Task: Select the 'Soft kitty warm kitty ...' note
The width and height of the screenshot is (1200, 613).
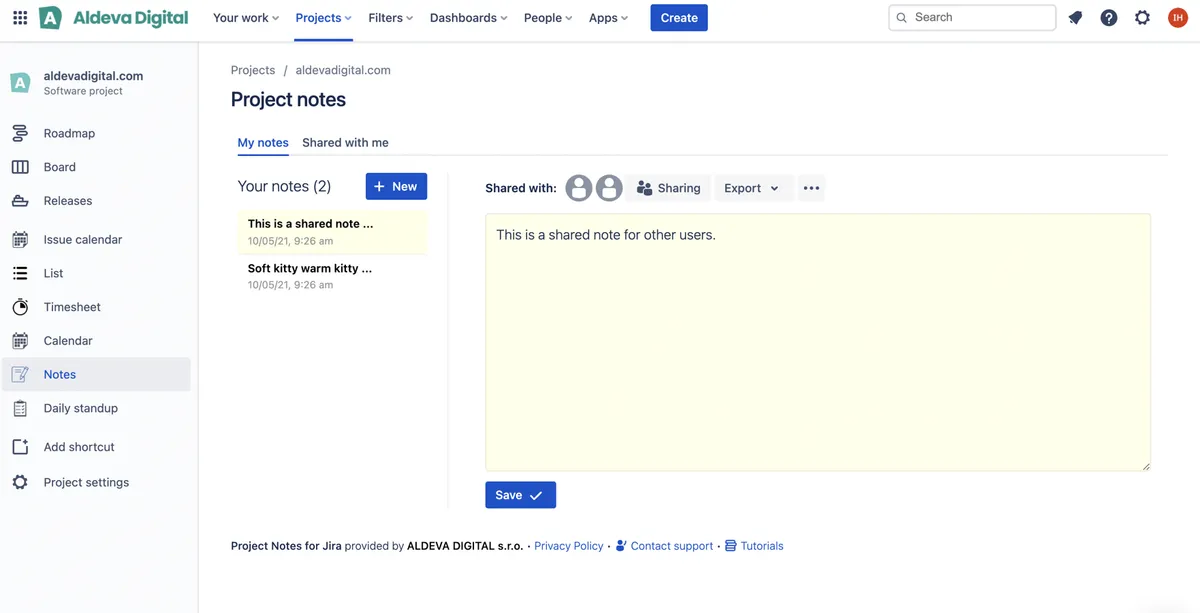Action: 332,276
